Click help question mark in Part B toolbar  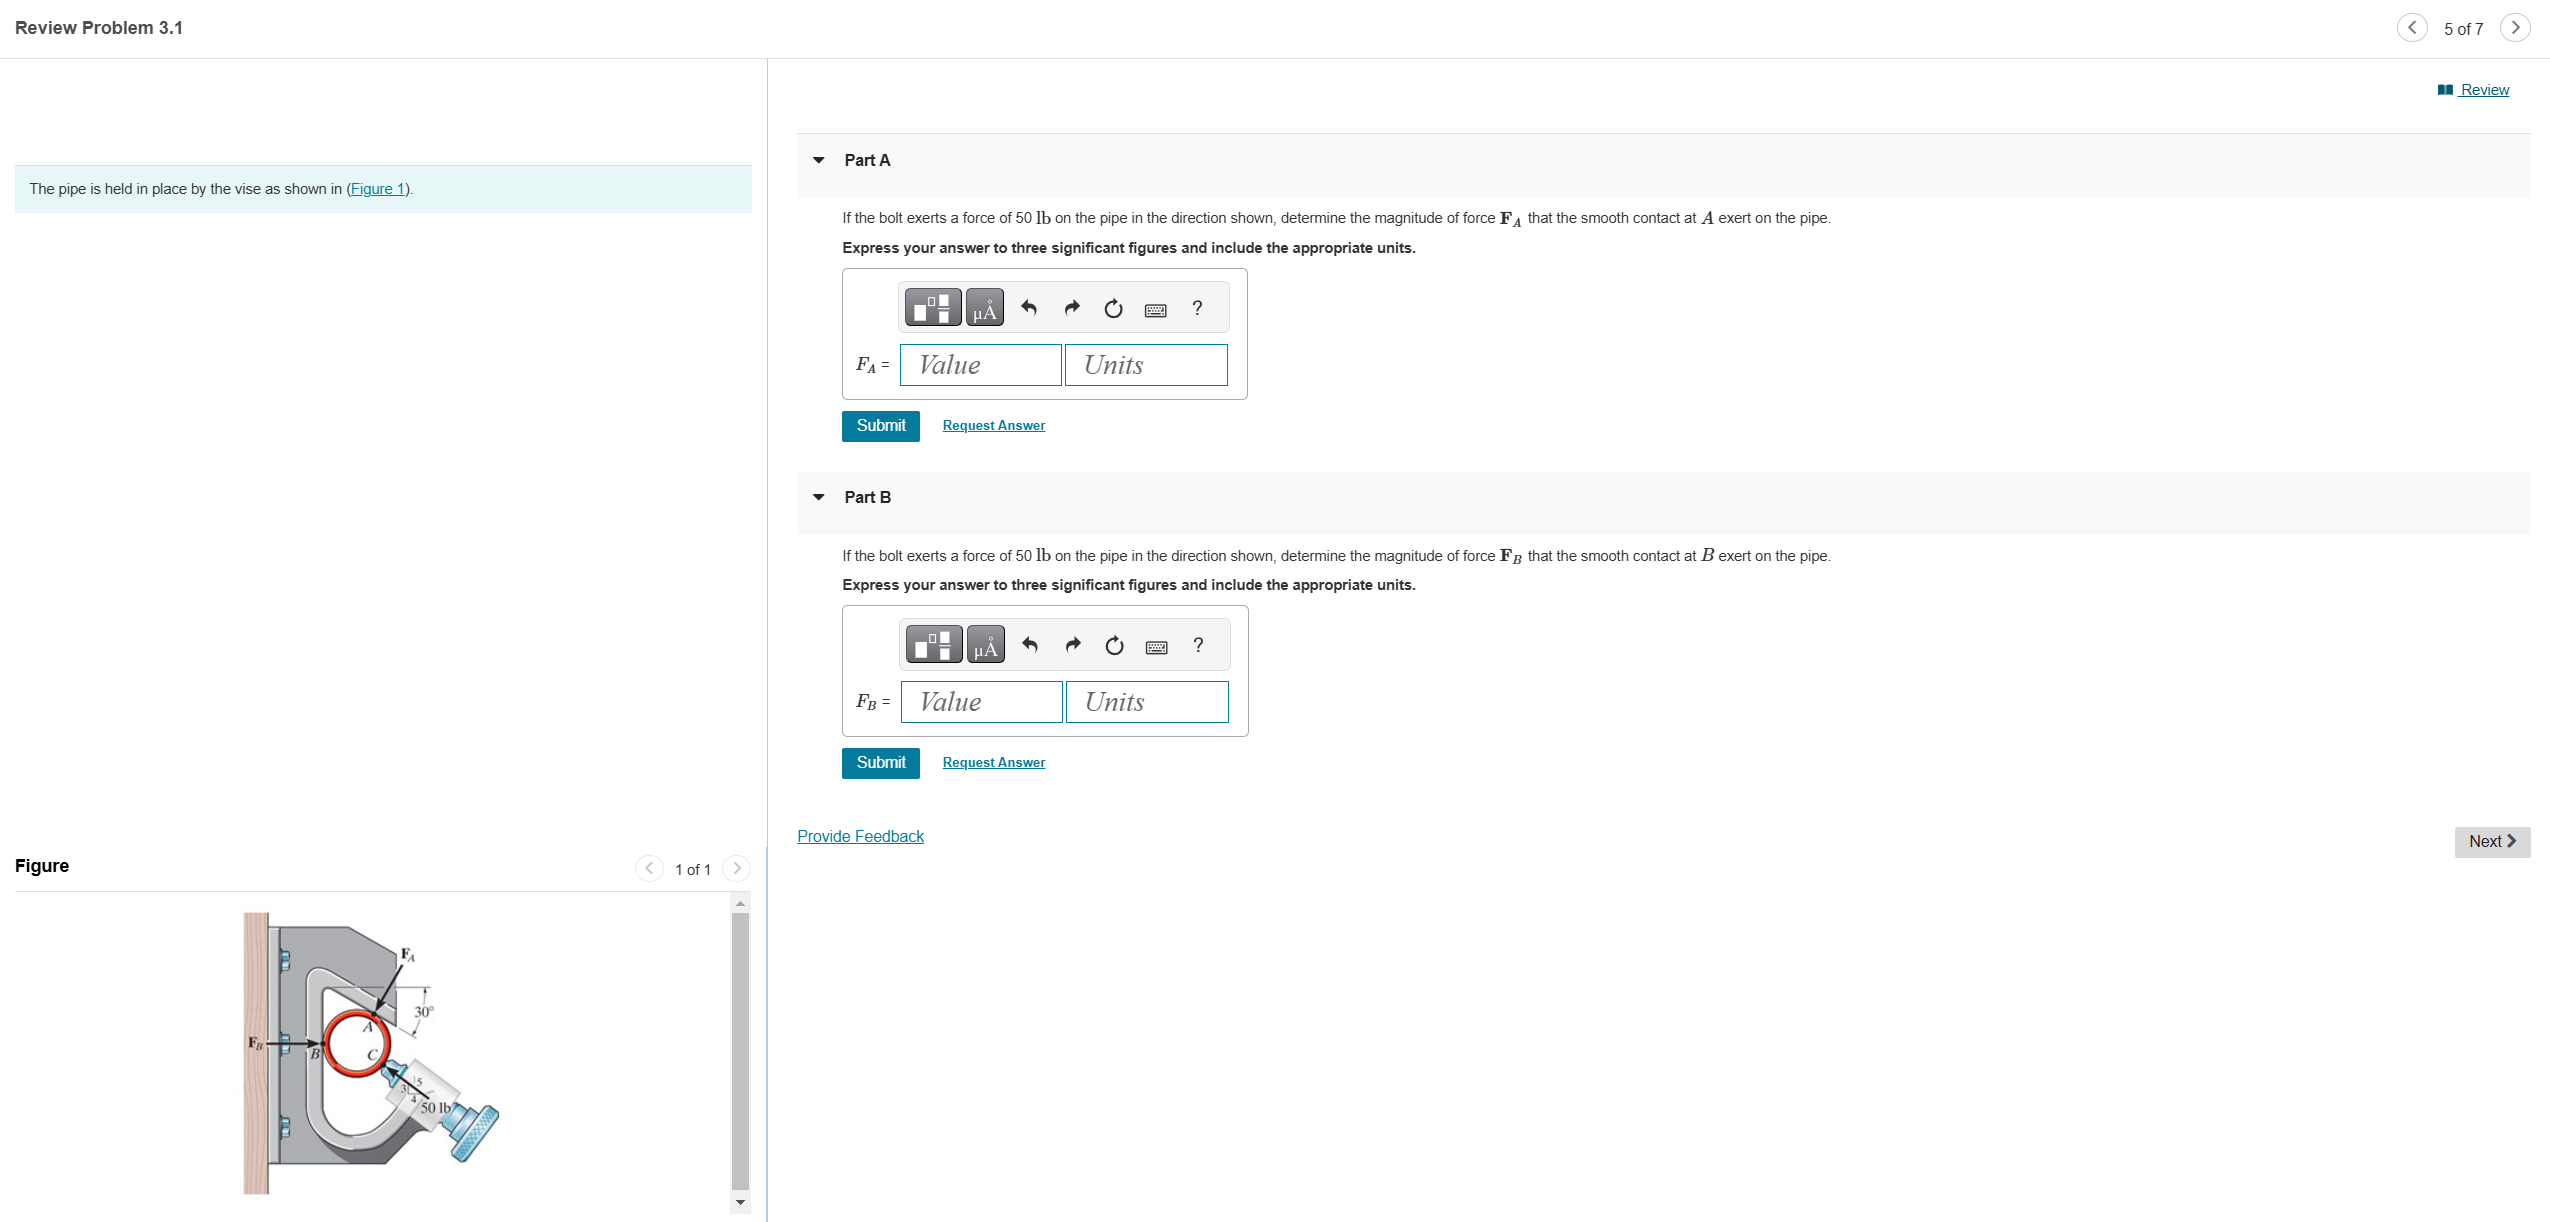[1198, 645]
